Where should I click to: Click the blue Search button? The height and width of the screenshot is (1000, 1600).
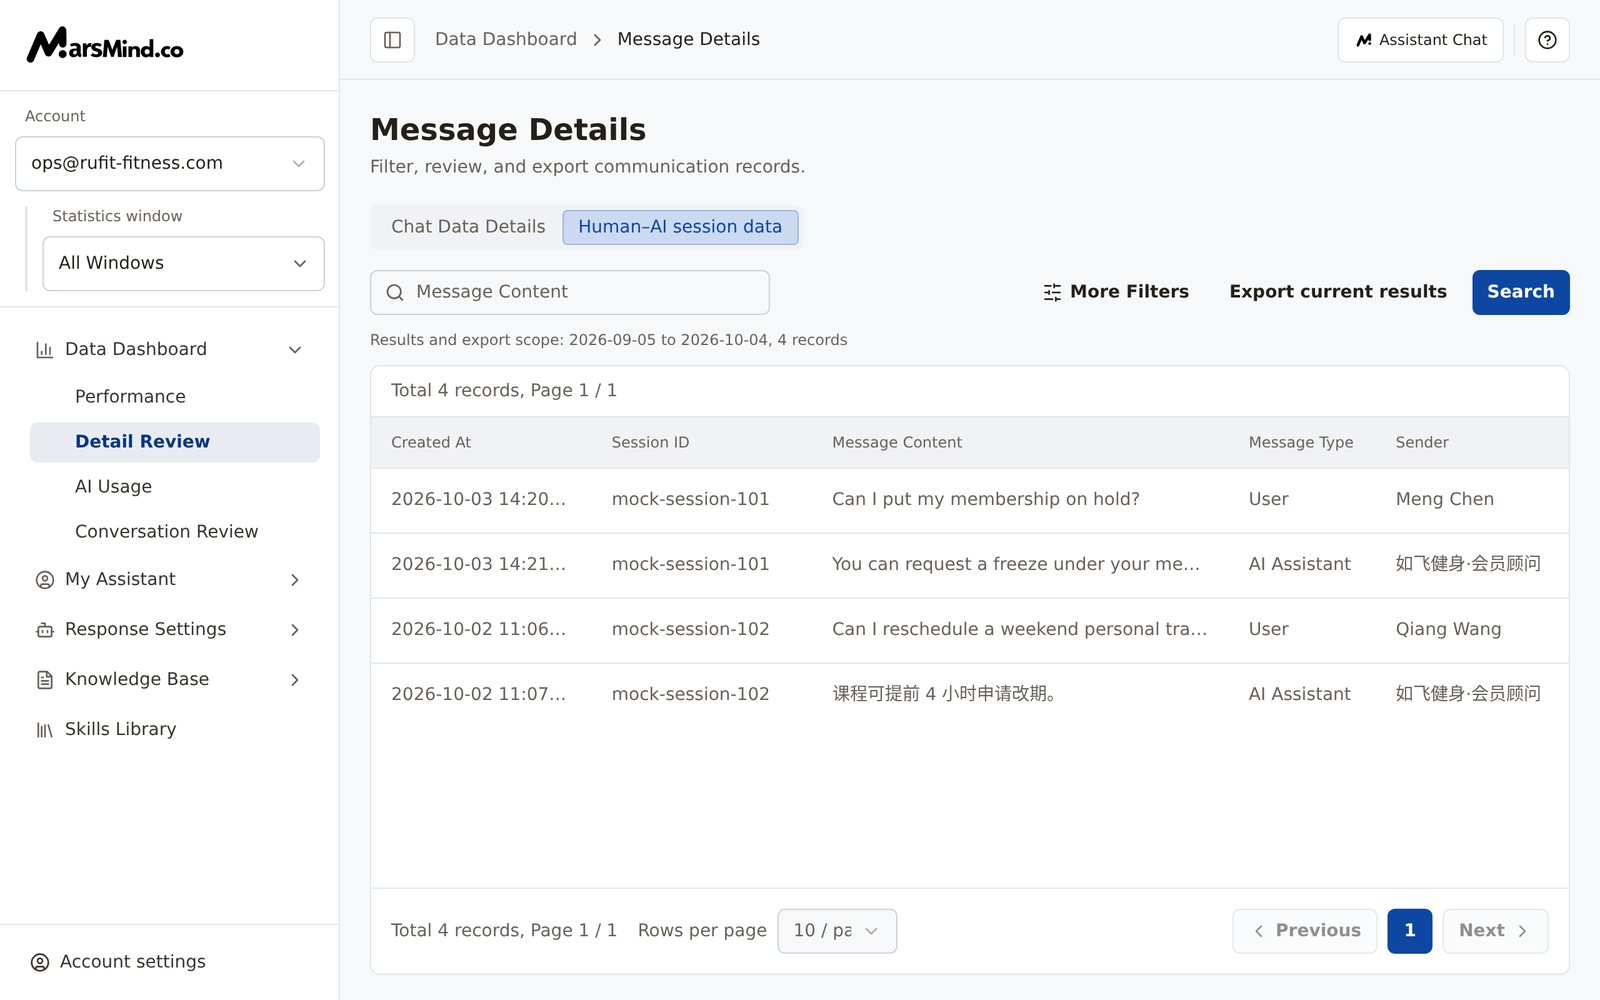tap(1520, 292)
